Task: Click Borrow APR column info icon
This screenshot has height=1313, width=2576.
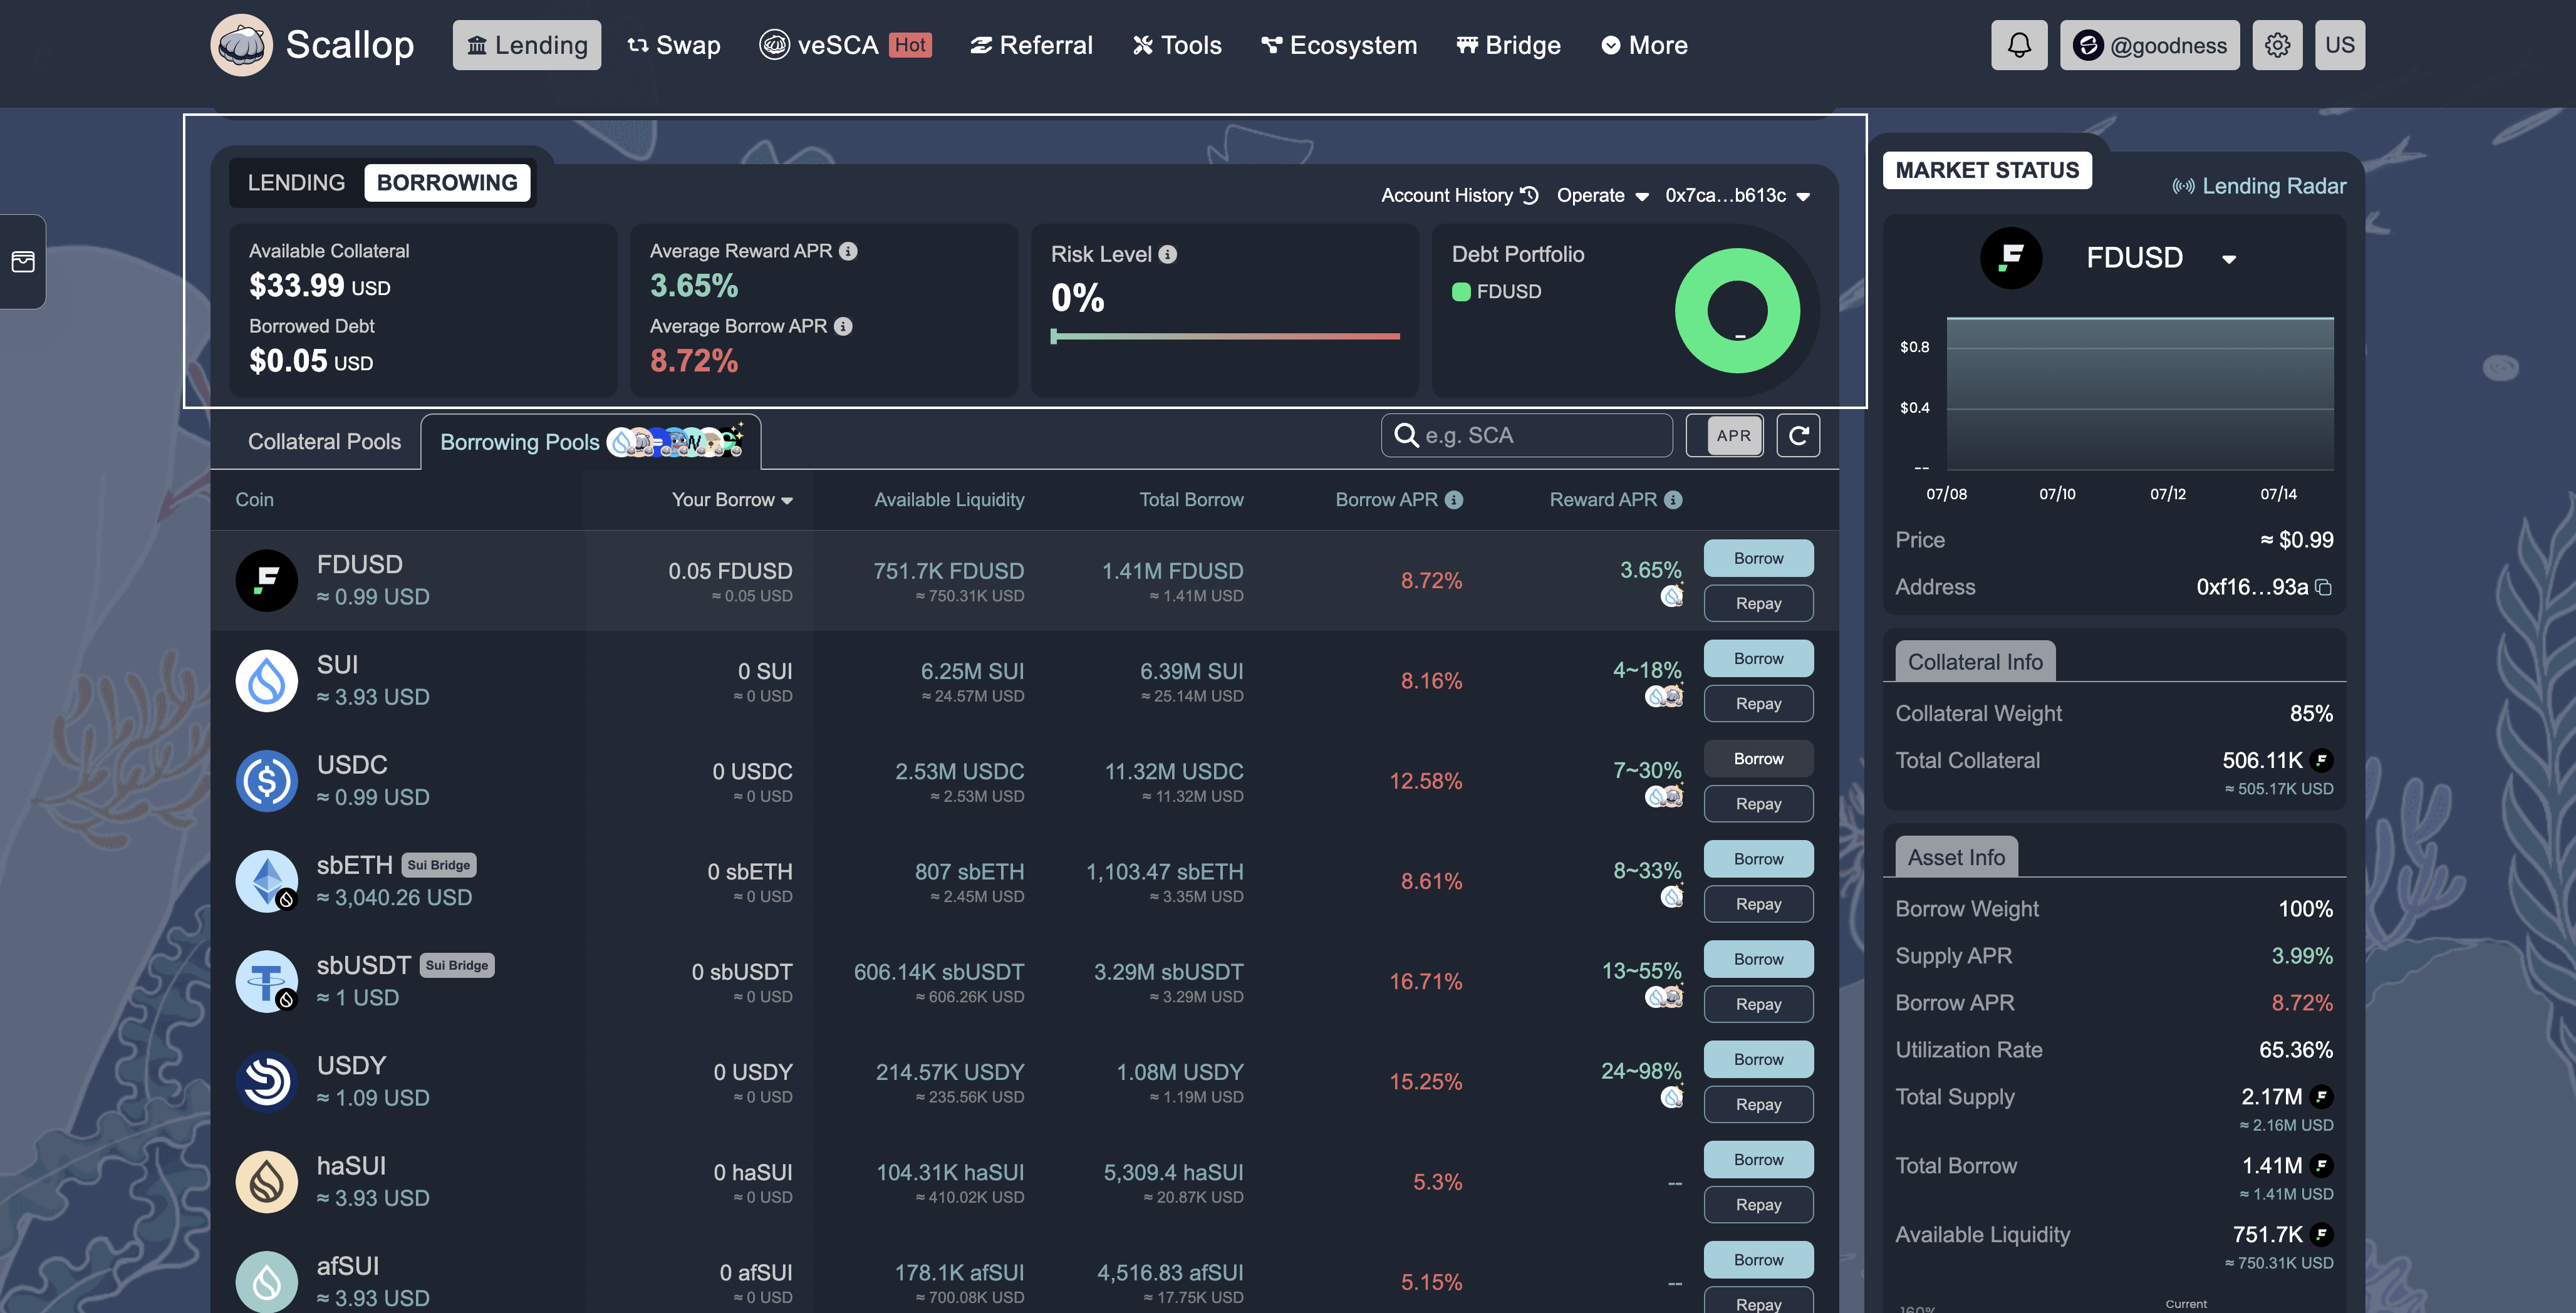Action: [1454, 499]
